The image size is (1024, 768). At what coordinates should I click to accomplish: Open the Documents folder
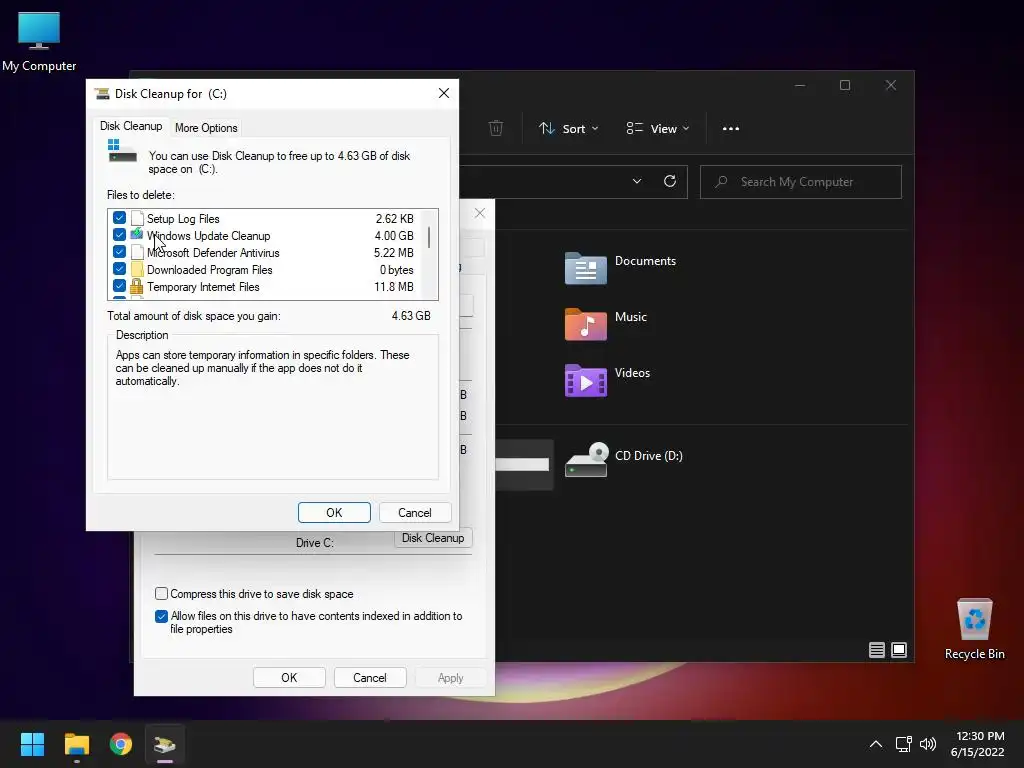click(620, 268)
